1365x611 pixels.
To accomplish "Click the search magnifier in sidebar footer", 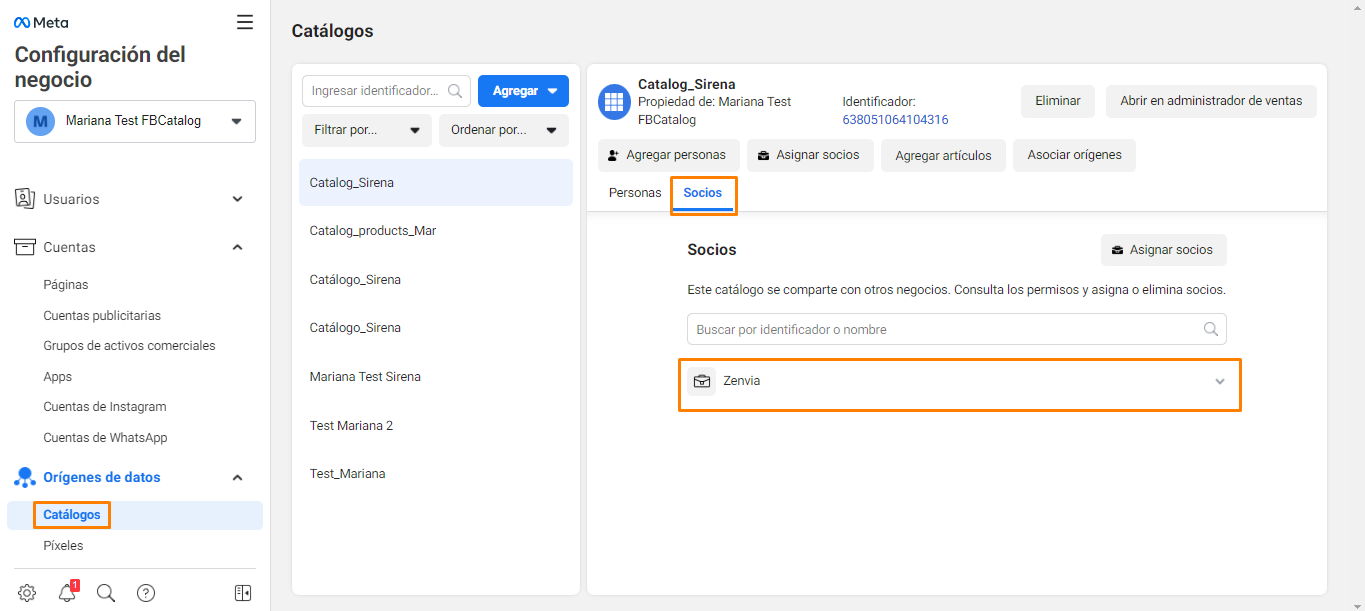I will (x=106, y=593).
